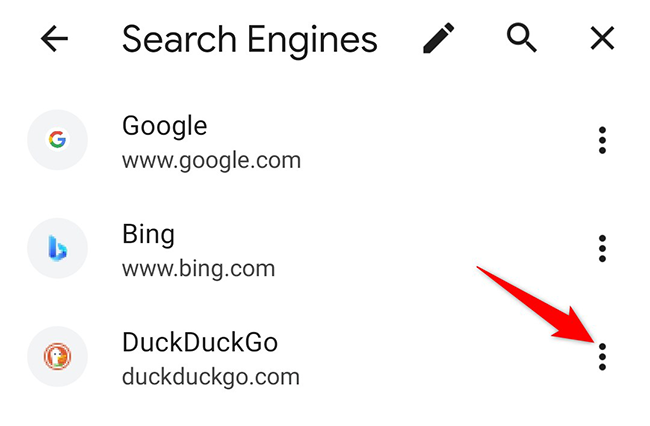Go back using the left arrow
The width and height of the screenshot is (650, 426).
pyautogui.click(x=54, y=39)
